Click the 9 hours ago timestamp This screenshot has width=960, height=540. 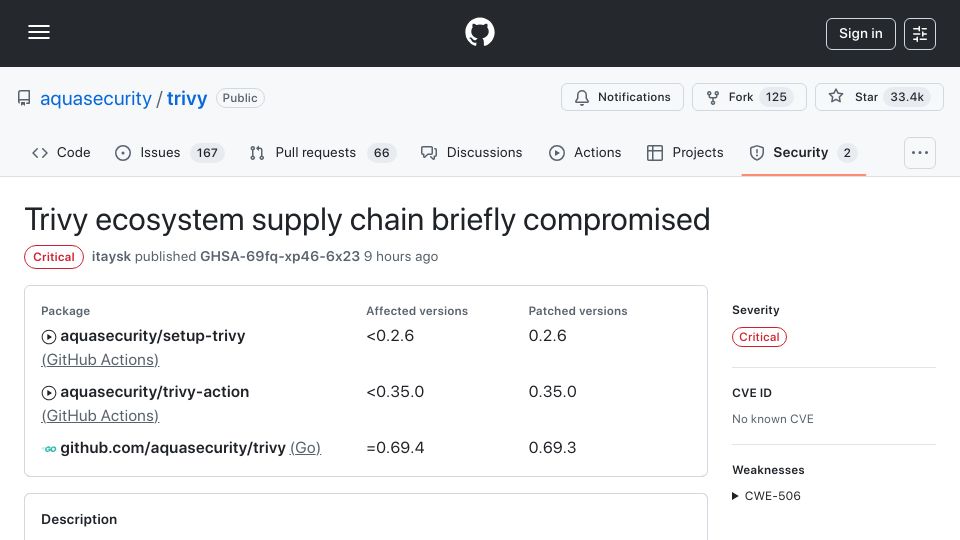coord(401,257)
